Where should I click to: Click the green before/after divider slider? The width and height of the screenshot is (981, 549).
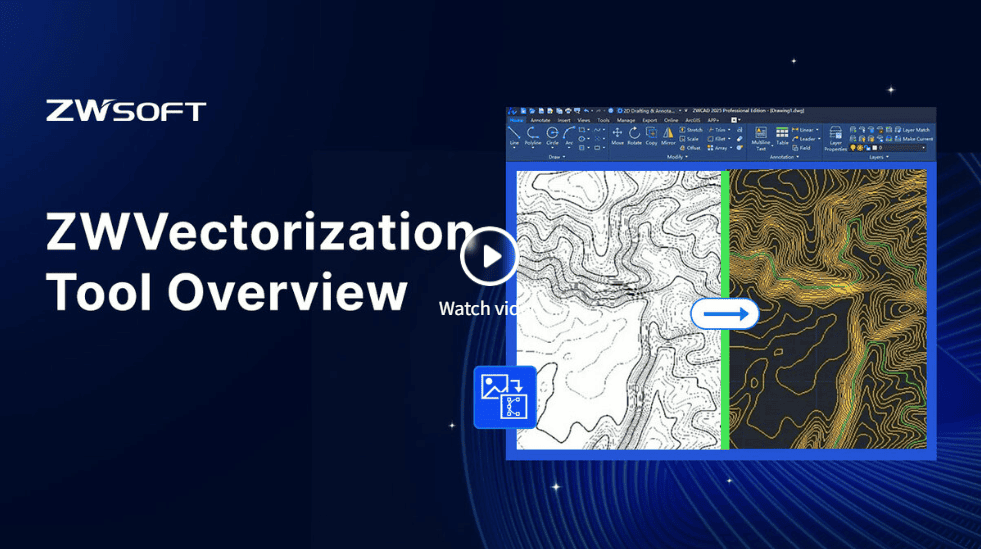click(x=725, y=310)
